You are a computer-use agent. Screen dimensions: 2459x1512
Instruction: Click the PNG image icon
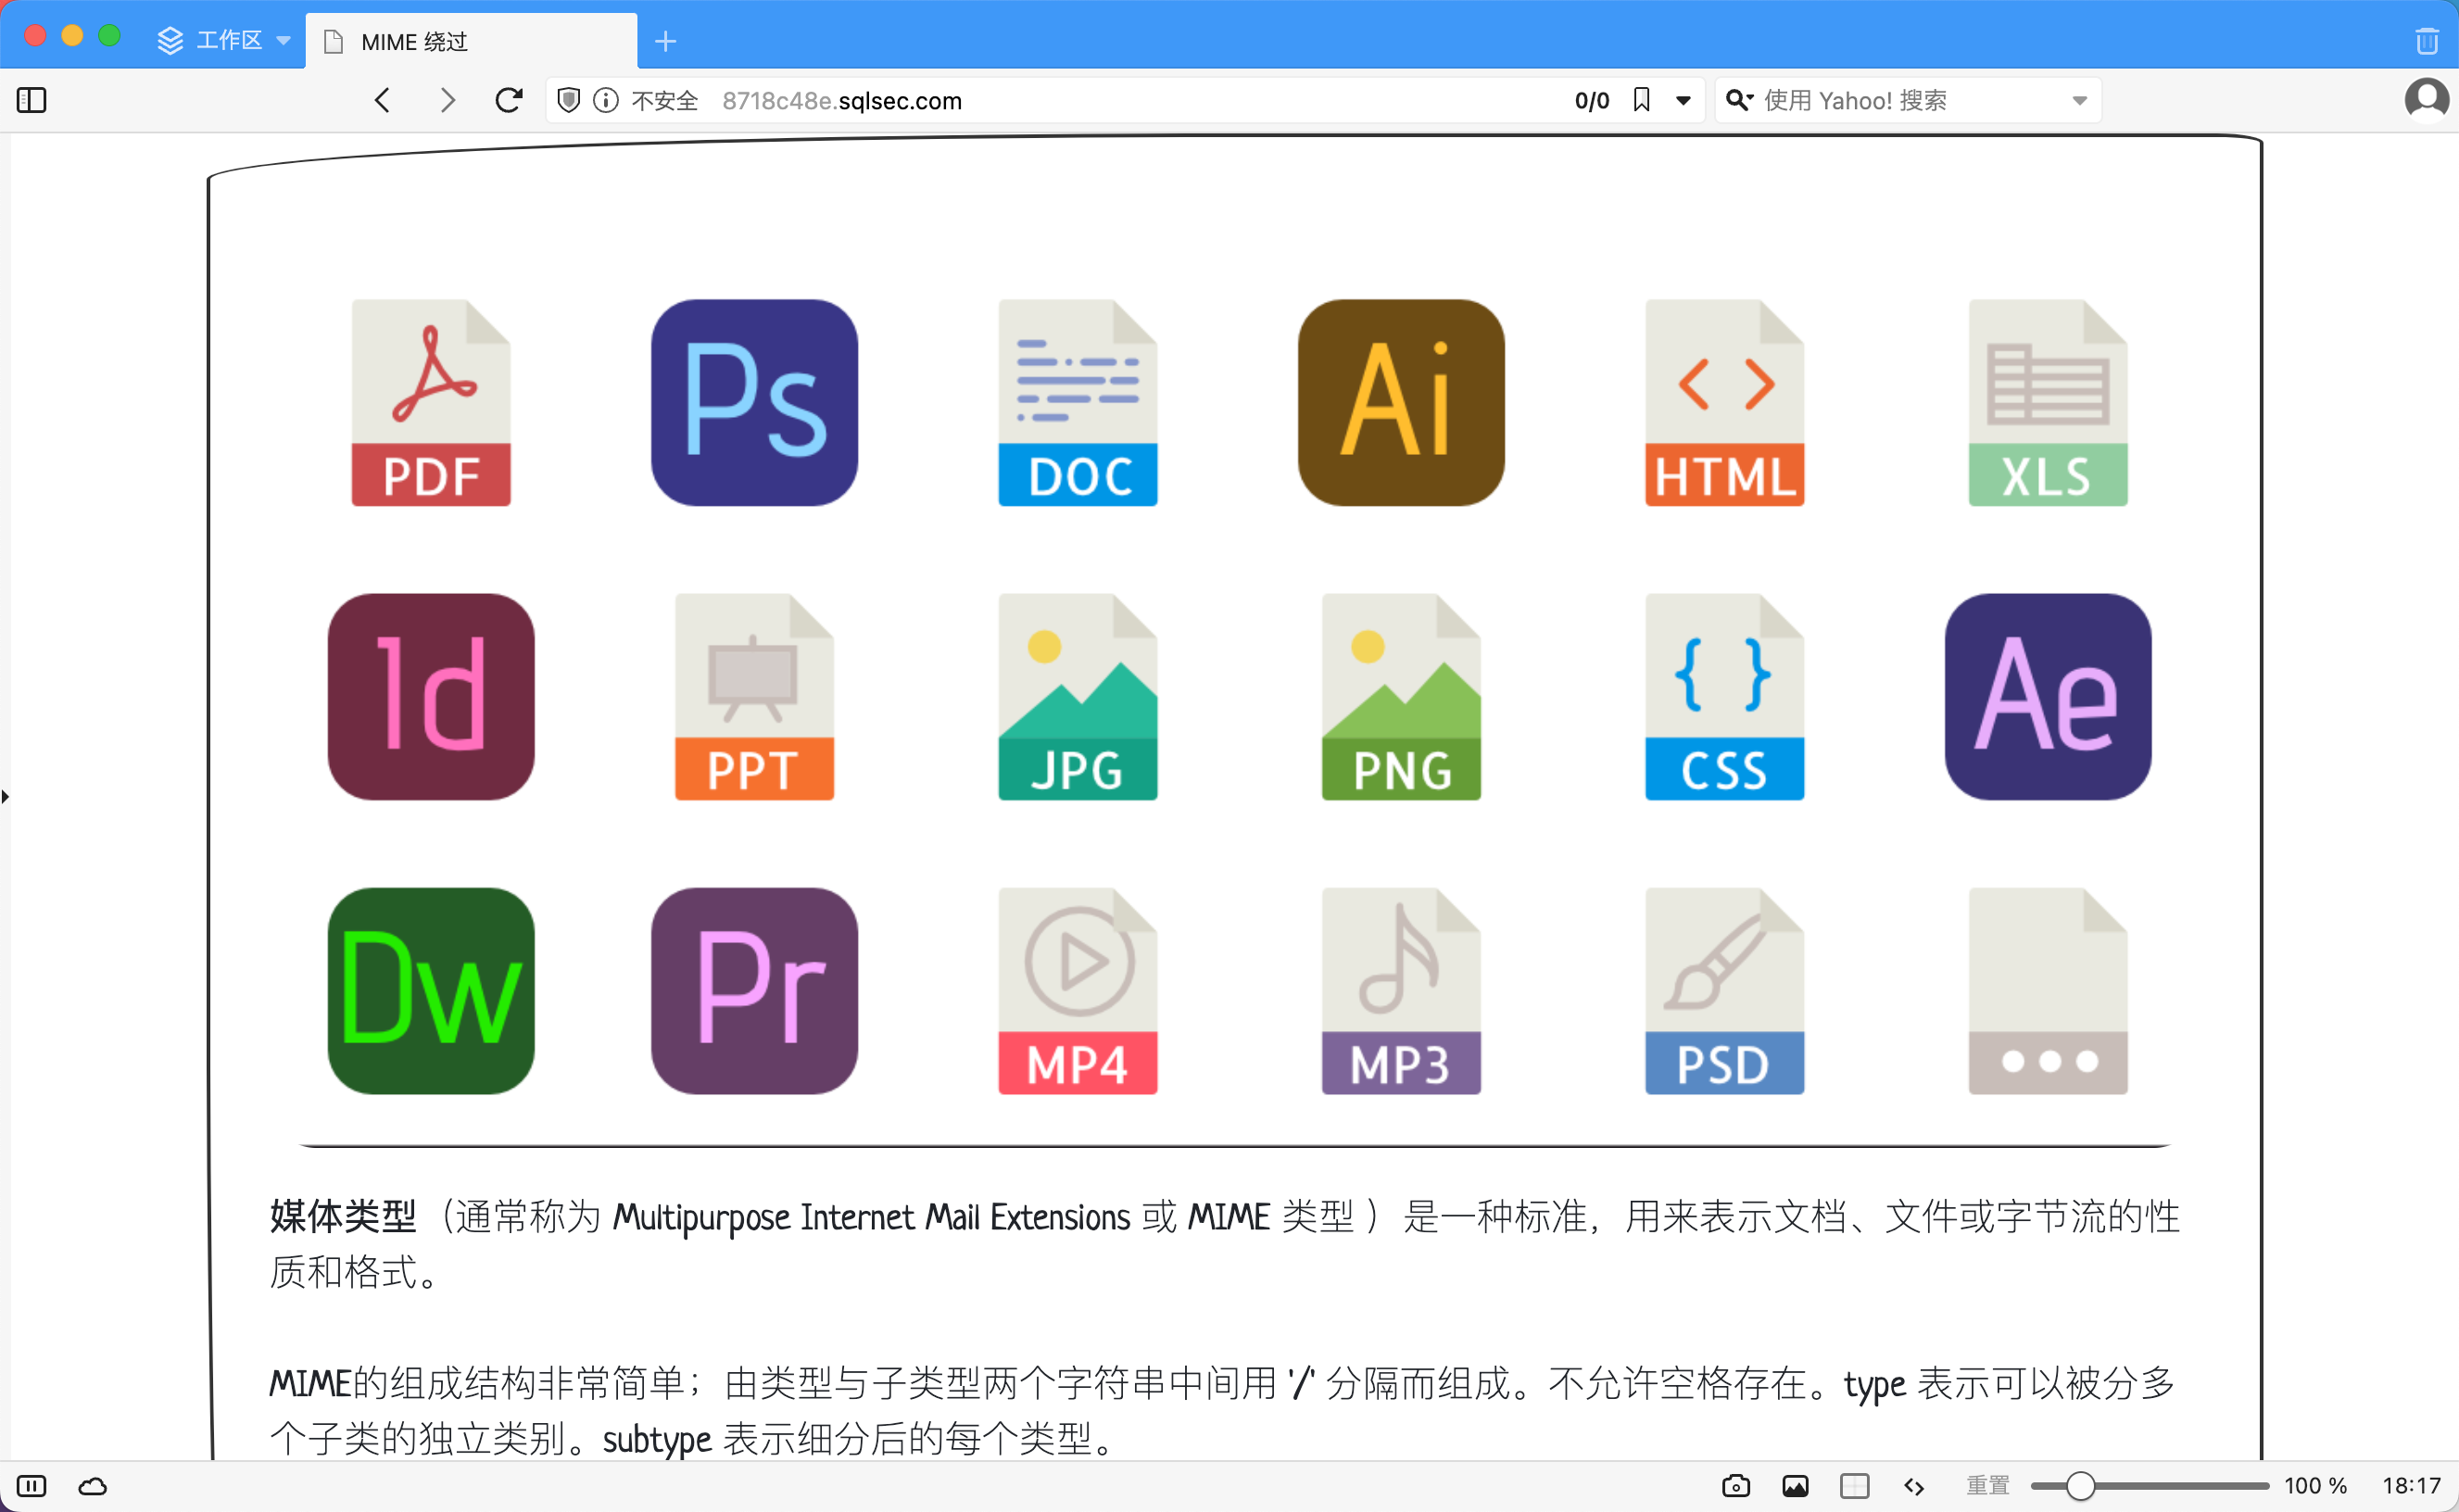(x=1401, y=697)
